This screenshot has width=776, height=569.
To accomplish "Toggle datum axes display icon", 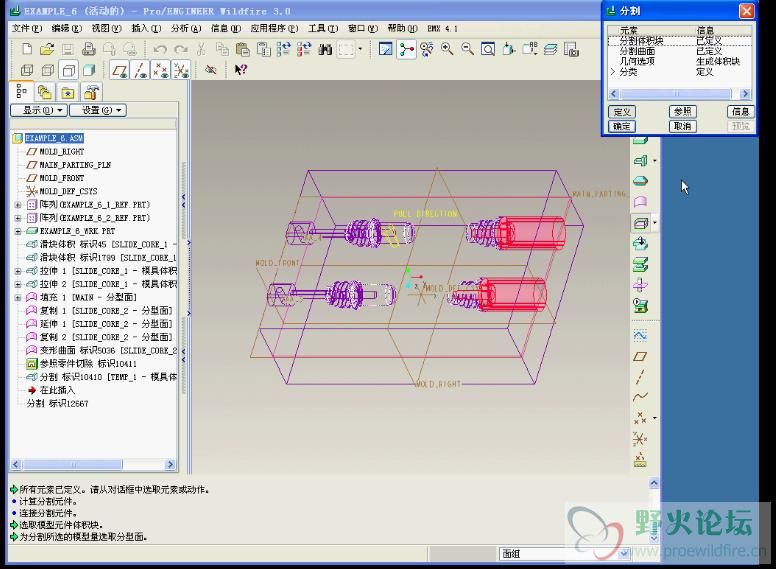I will pos(140,70).
